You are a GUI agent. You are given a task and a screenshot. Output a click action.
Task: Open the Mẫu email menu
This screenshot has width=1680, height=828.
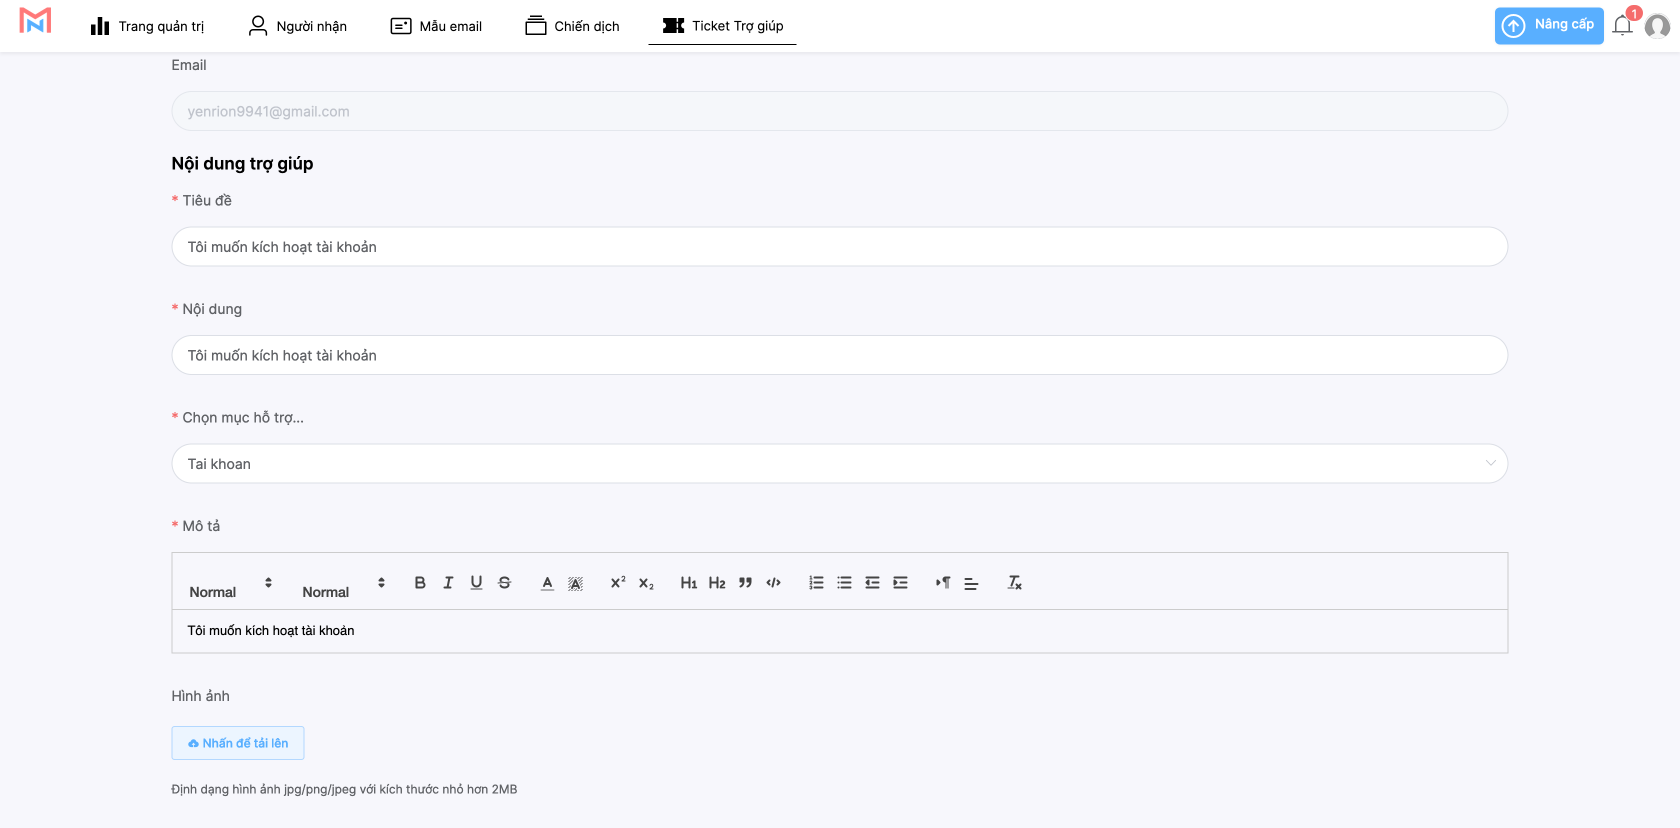[x=436, y=26]
